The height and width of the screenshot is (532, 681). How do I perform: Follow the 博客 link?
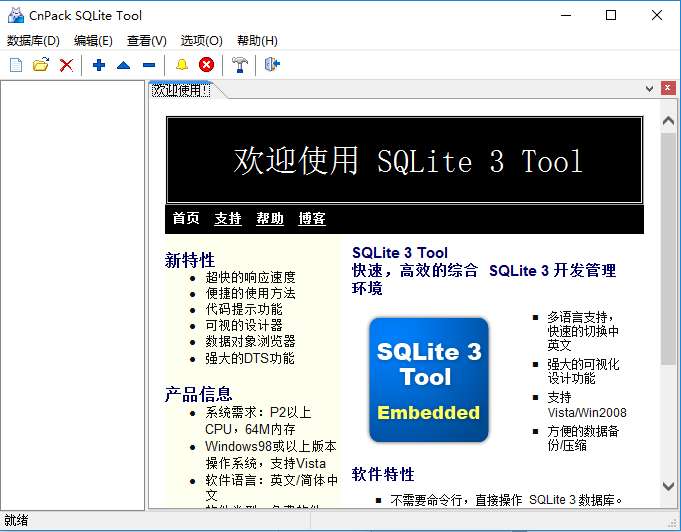(x=312, y=218)
